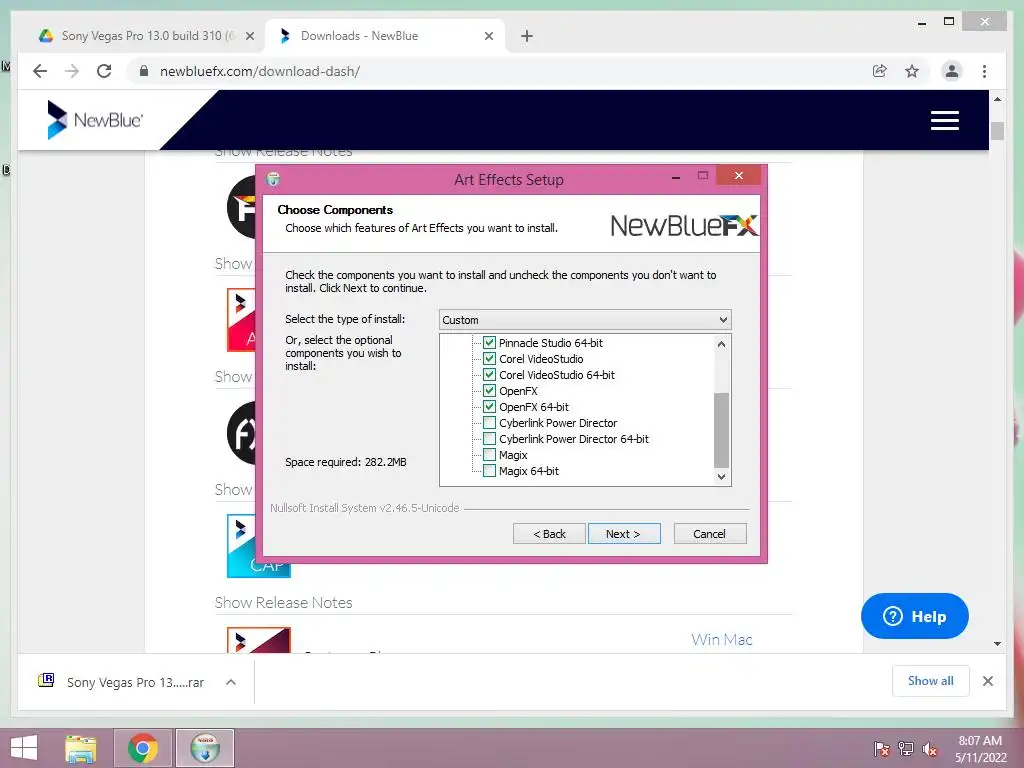View site lock information icon

[144, 71]
